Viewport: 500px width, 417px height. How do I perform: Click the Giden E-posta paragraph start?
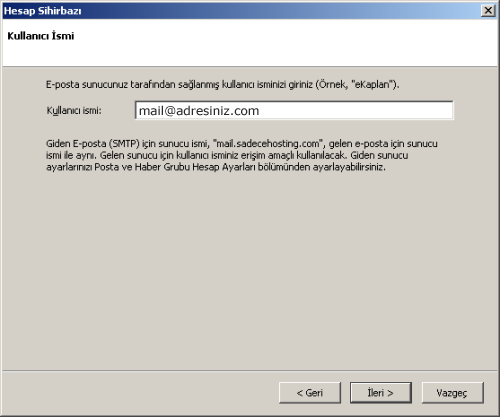76,144
